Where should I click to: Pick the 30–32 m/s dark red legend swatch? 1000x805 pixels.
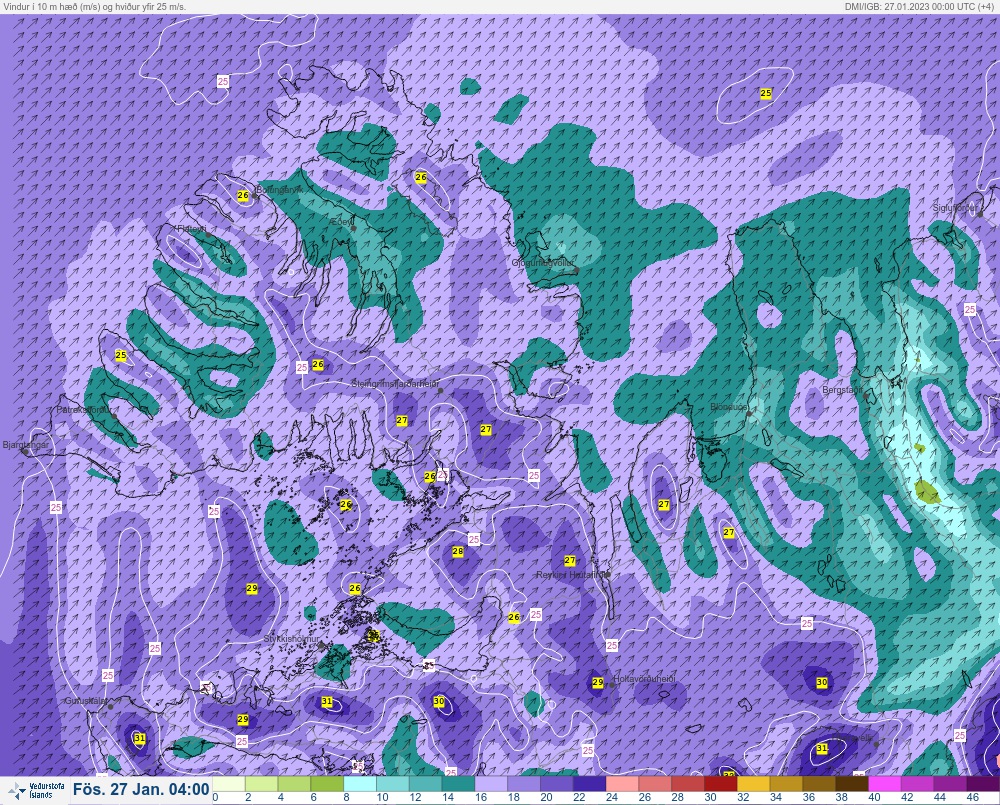pos(720,783)
